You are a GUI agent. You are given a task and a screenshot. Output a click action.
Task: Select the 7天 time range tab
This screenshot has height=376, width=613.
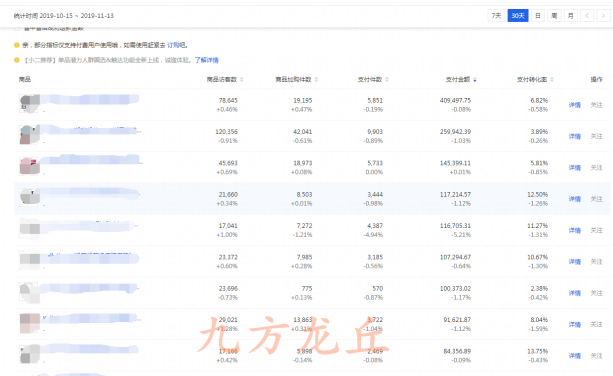(x=496, y=16)
